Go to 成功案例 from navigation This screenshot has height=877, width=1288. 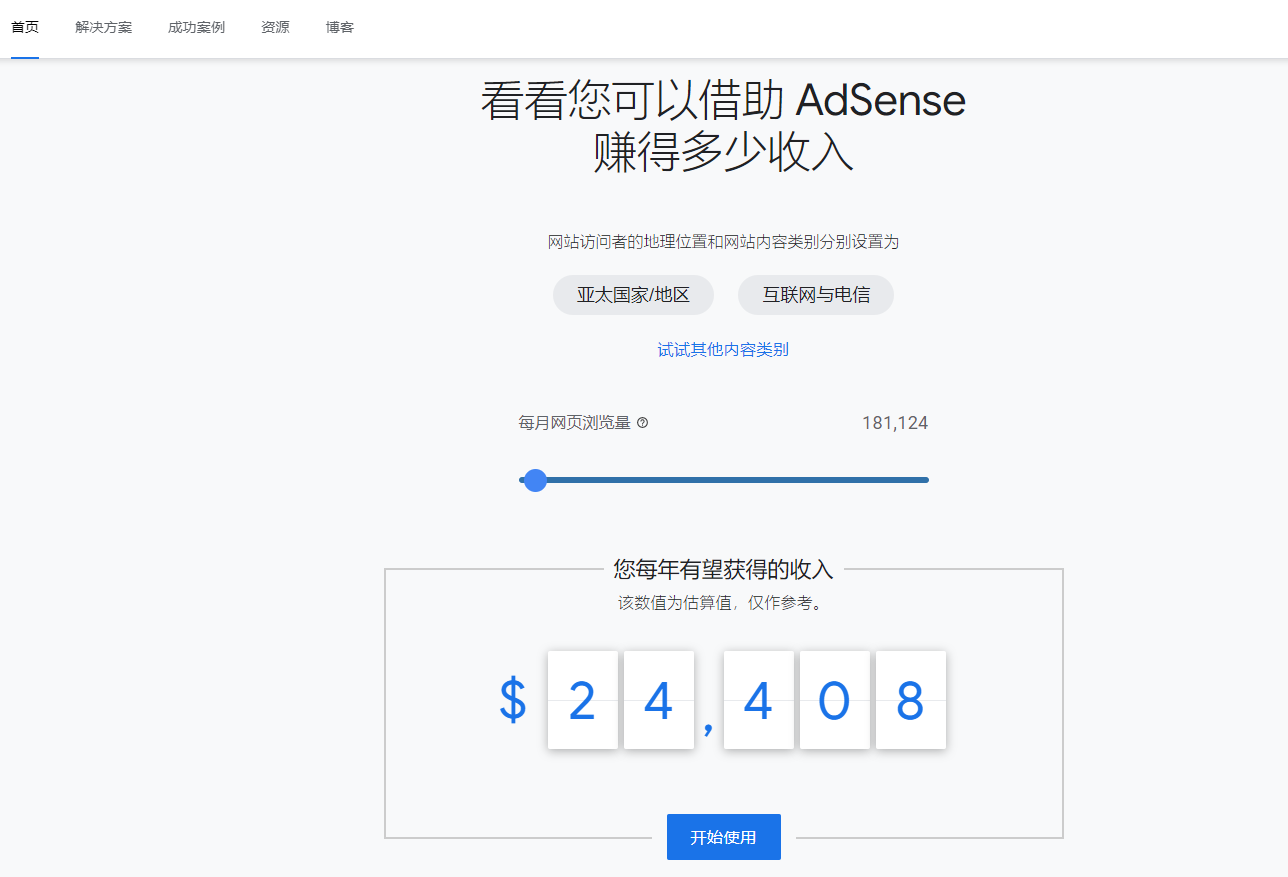click(196, 27)
